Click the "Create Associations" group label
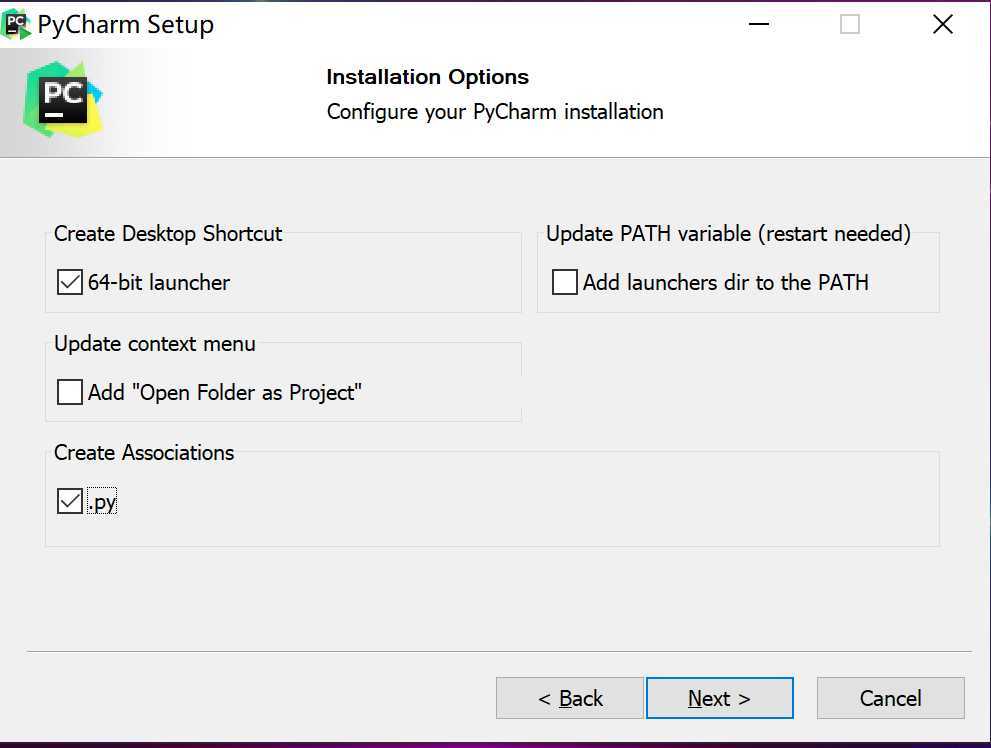991x748 pixels. (x=144, y=452)
